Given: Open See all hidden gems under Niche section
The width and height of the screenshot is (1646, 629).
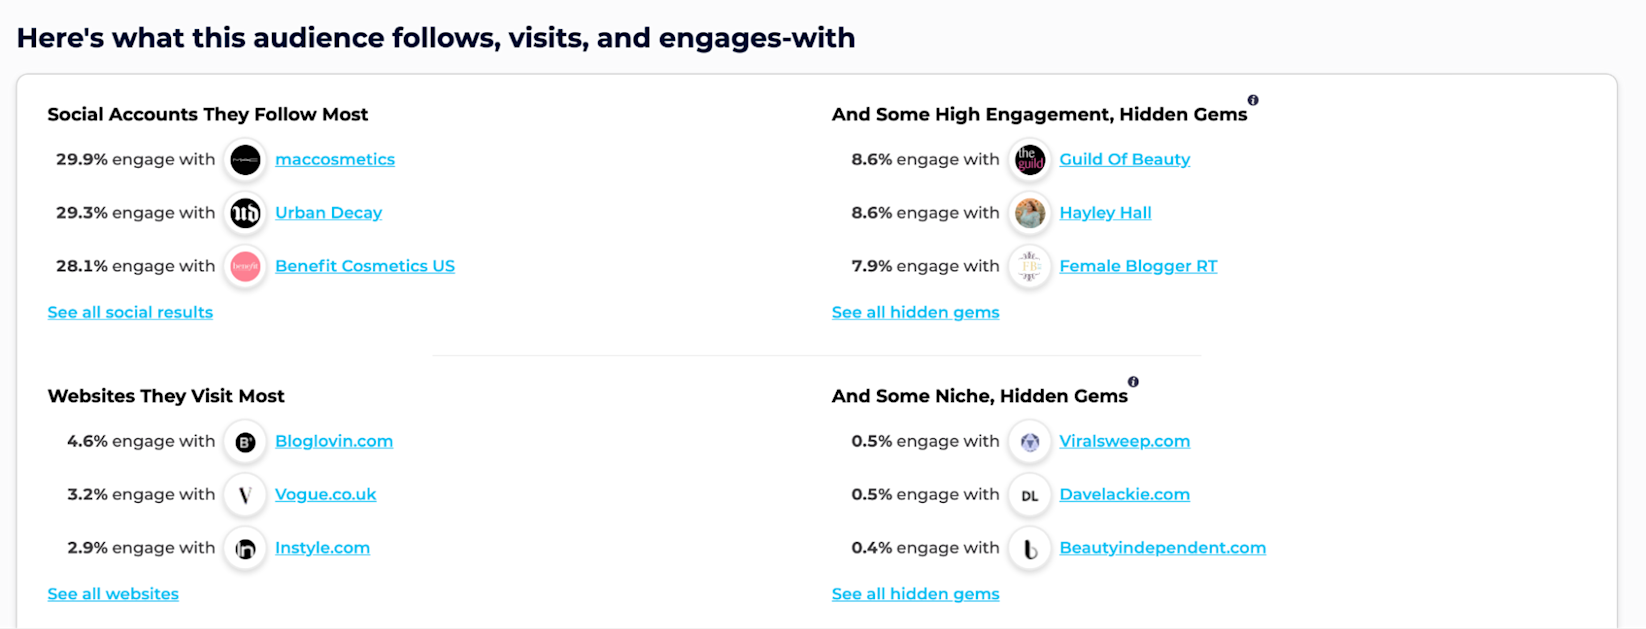Looking at the screenshot, I should [x=915, y=594].
